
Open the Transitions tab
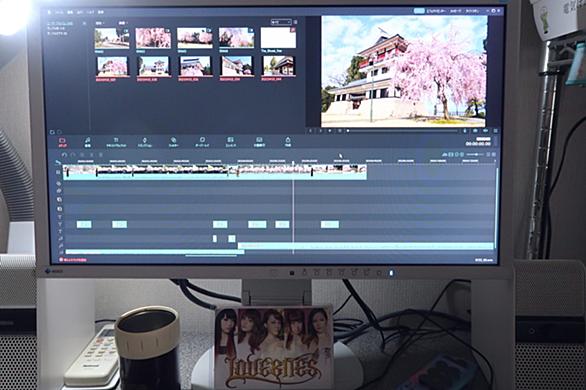click(x=145, y=142)
